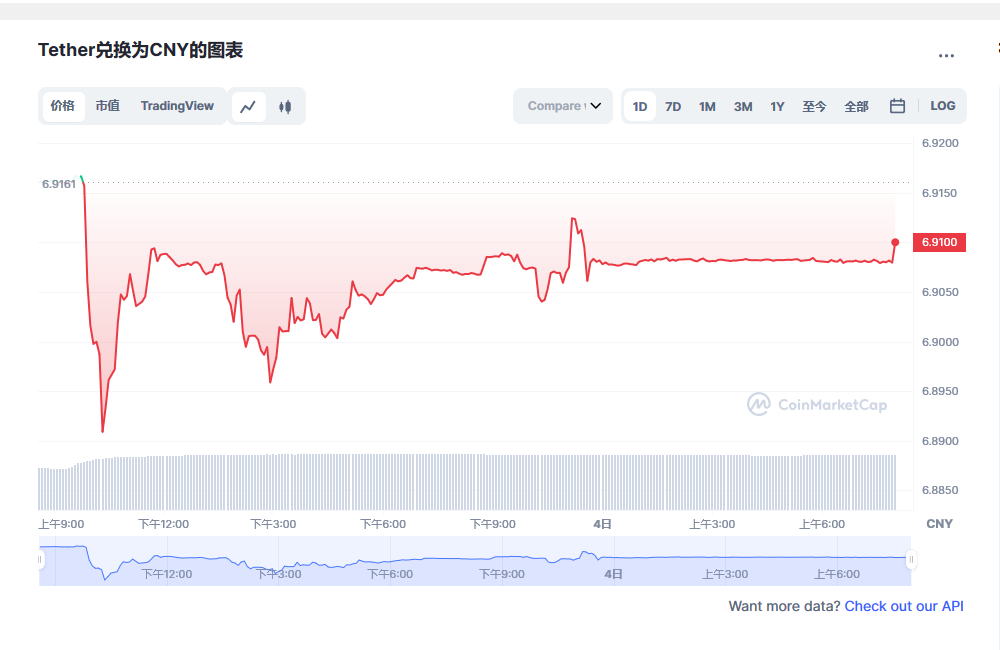The height and width of the screenshot is (650, 1000).
Task: Switch price display to 市值 mode
Action: click(x=107, y=105)
